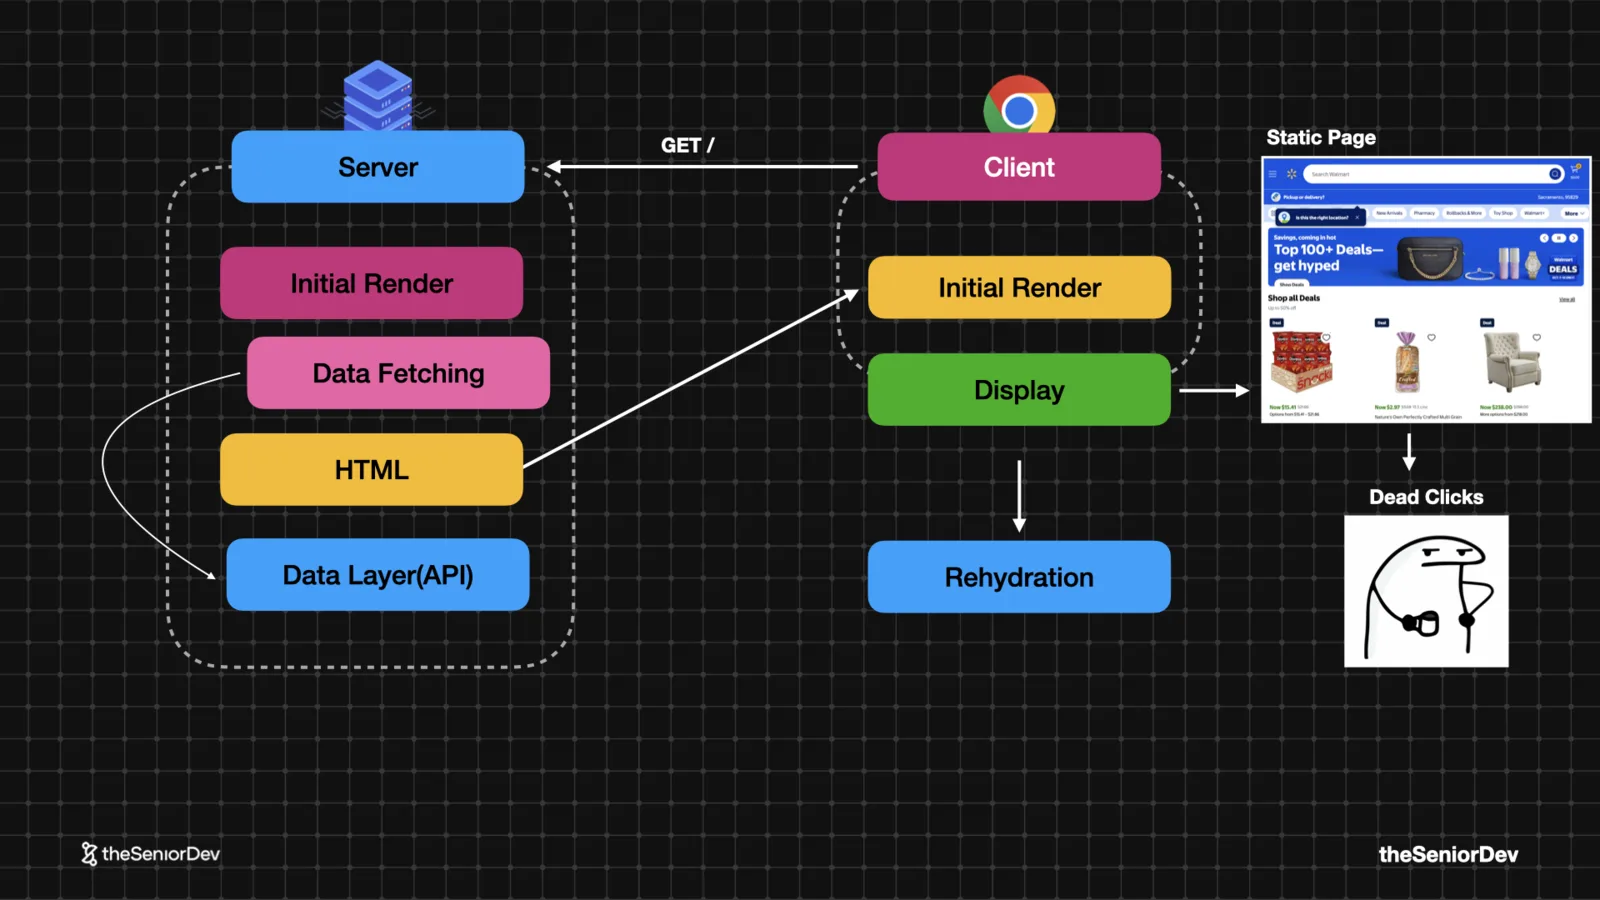This screenshot has width=1600, height=900.
Task: Click the theSeniorDev logo at bottom left
Action: click(x=150, y=853)
